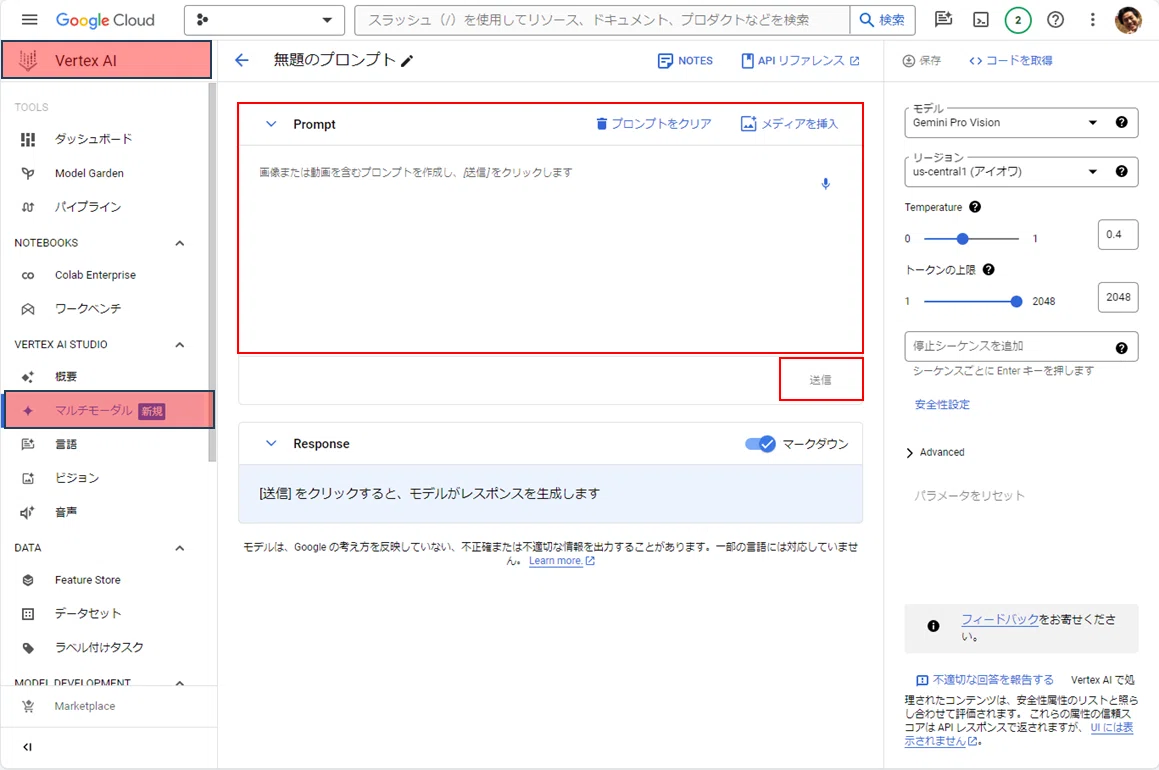Viewport: 1159px width, 770px height.
Task: Open the help question mark menu
Action: click(1056, 20)
